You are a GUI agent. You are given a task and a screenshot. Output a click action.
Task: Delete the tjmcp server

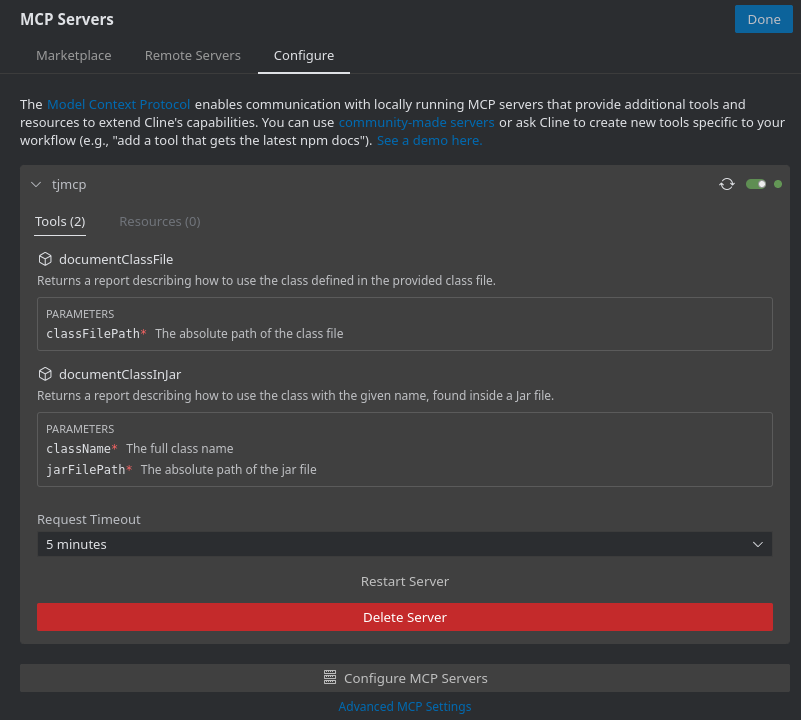tap(404, 617)
